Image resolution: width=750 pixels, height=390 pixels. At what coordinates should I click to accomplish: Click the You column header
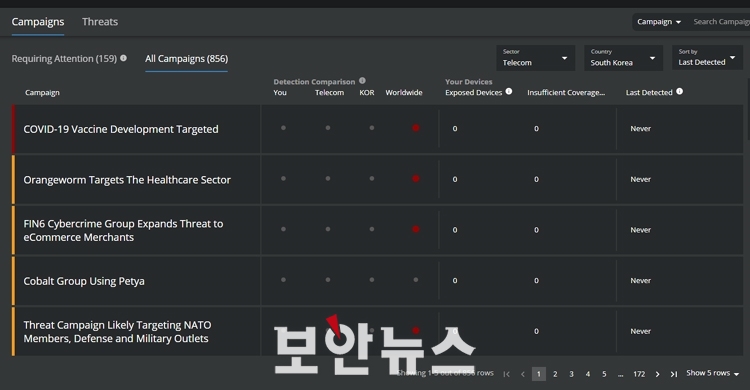[x=280, y=93]
